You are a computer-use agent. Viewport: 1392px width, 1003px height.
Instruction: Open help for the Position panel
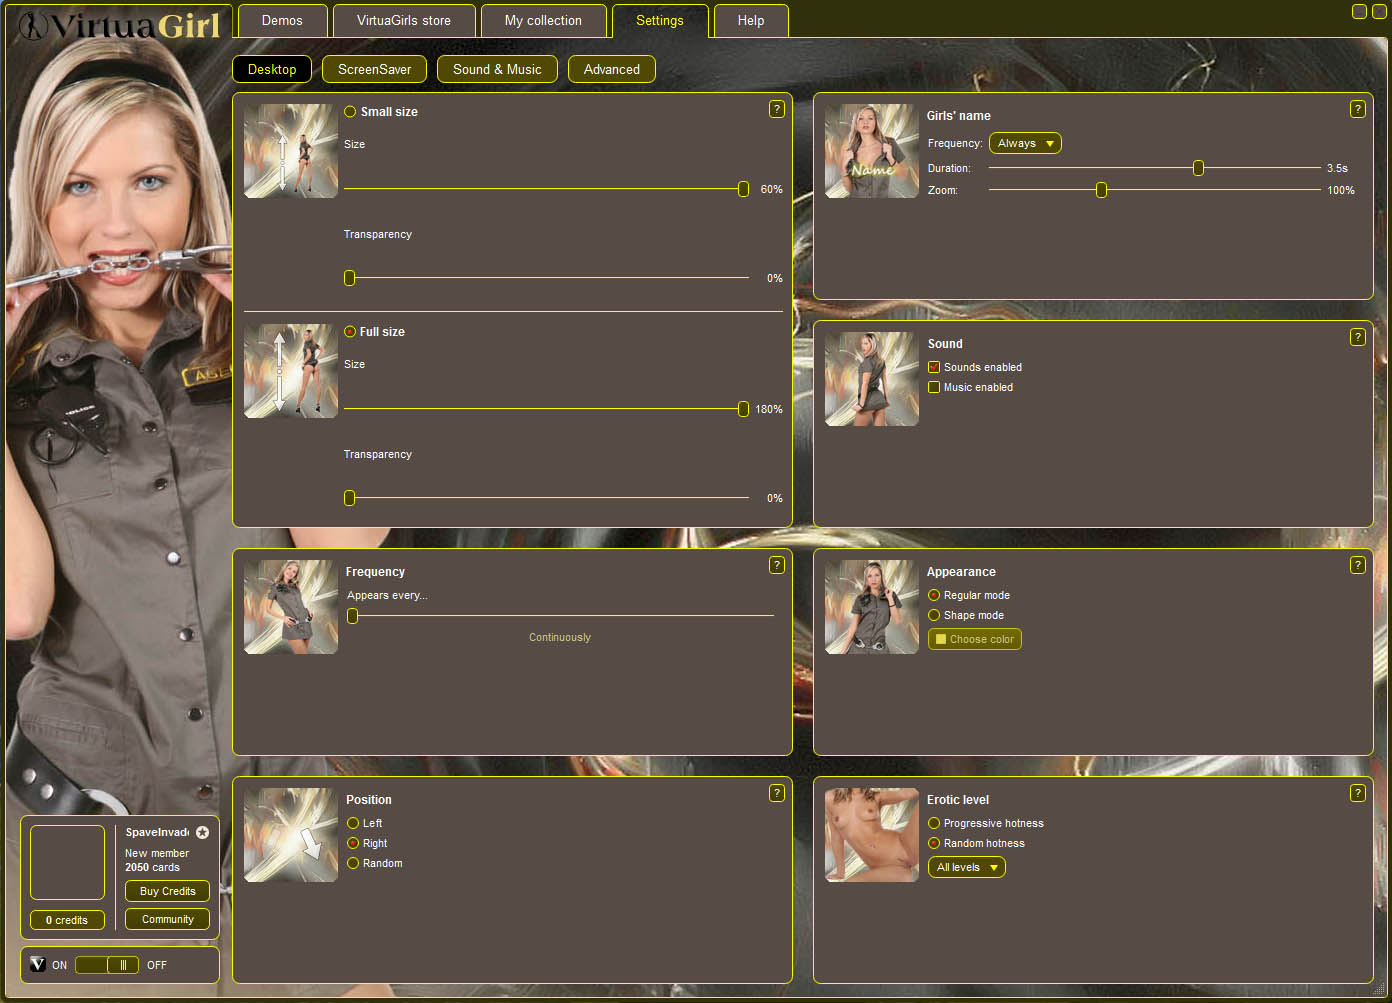[776, 793]
